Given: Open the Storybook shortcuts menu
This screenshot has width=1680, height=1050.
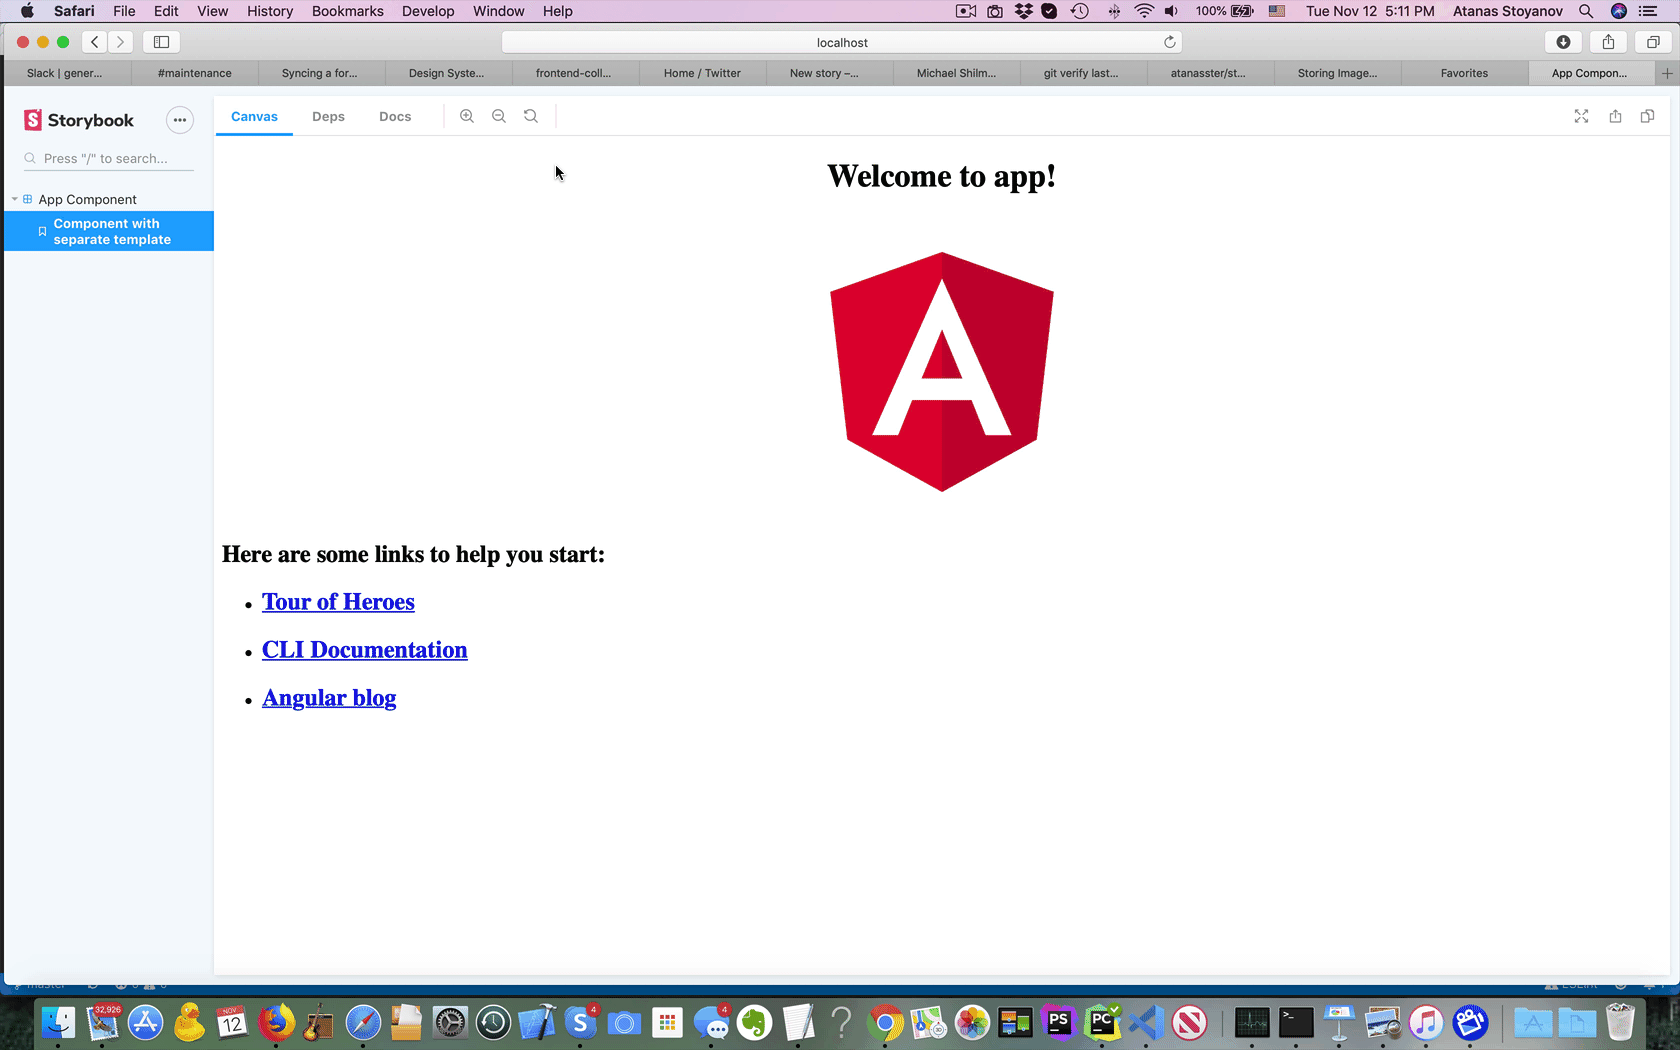Looking at the screenshot, I should click(x=179, y=120).
